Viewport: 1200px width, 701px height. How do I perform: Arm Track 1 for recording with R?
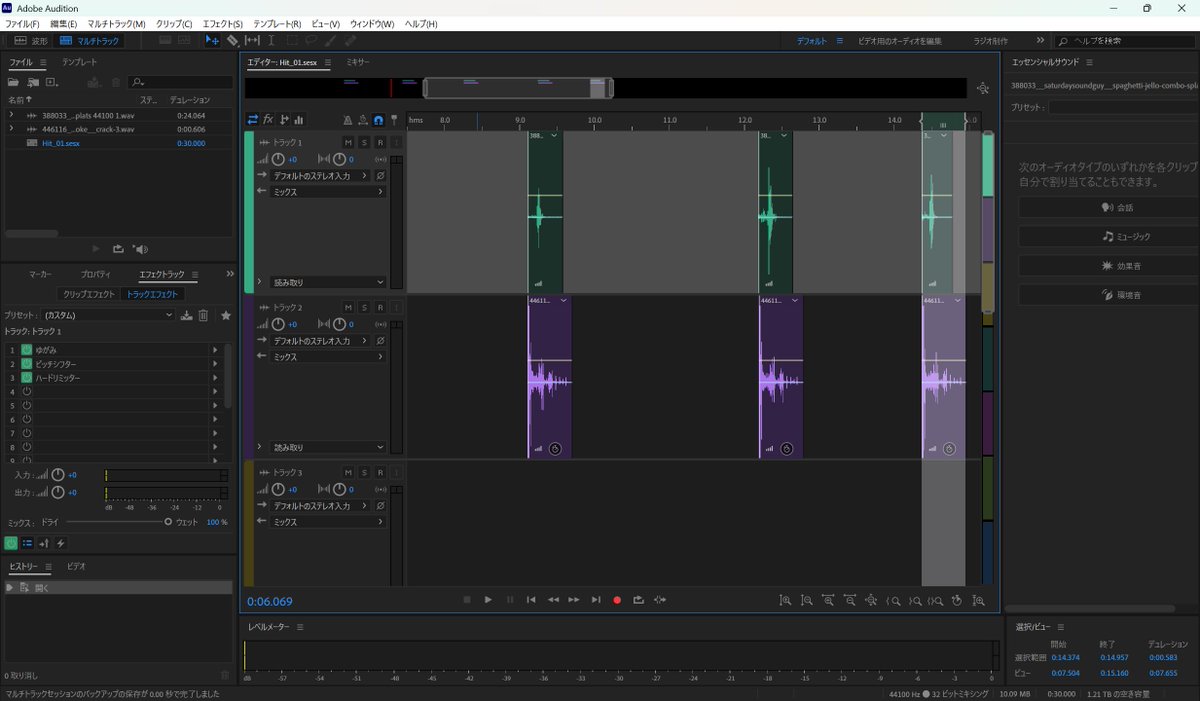380,142
